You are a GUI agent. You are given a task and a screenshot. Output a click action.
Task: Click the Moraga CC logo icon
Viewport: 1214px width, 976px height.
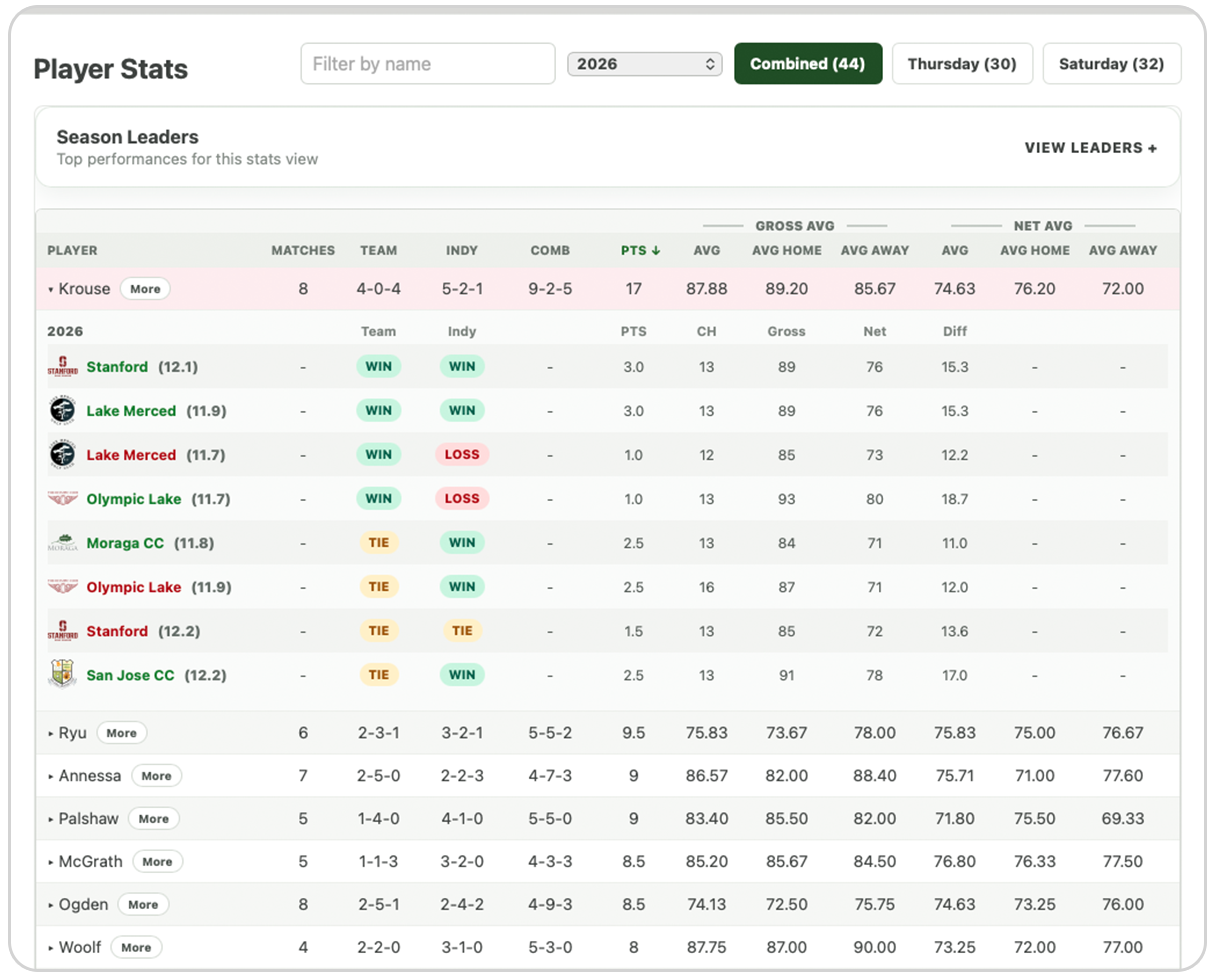click(62, 543)
